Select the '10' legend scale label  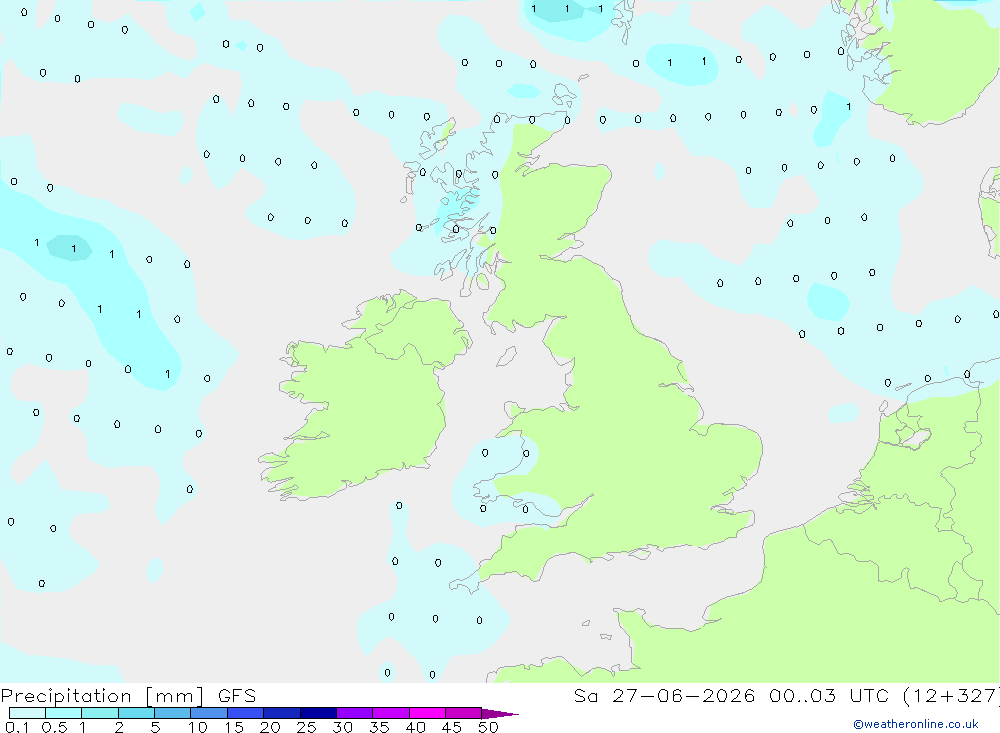198,727
